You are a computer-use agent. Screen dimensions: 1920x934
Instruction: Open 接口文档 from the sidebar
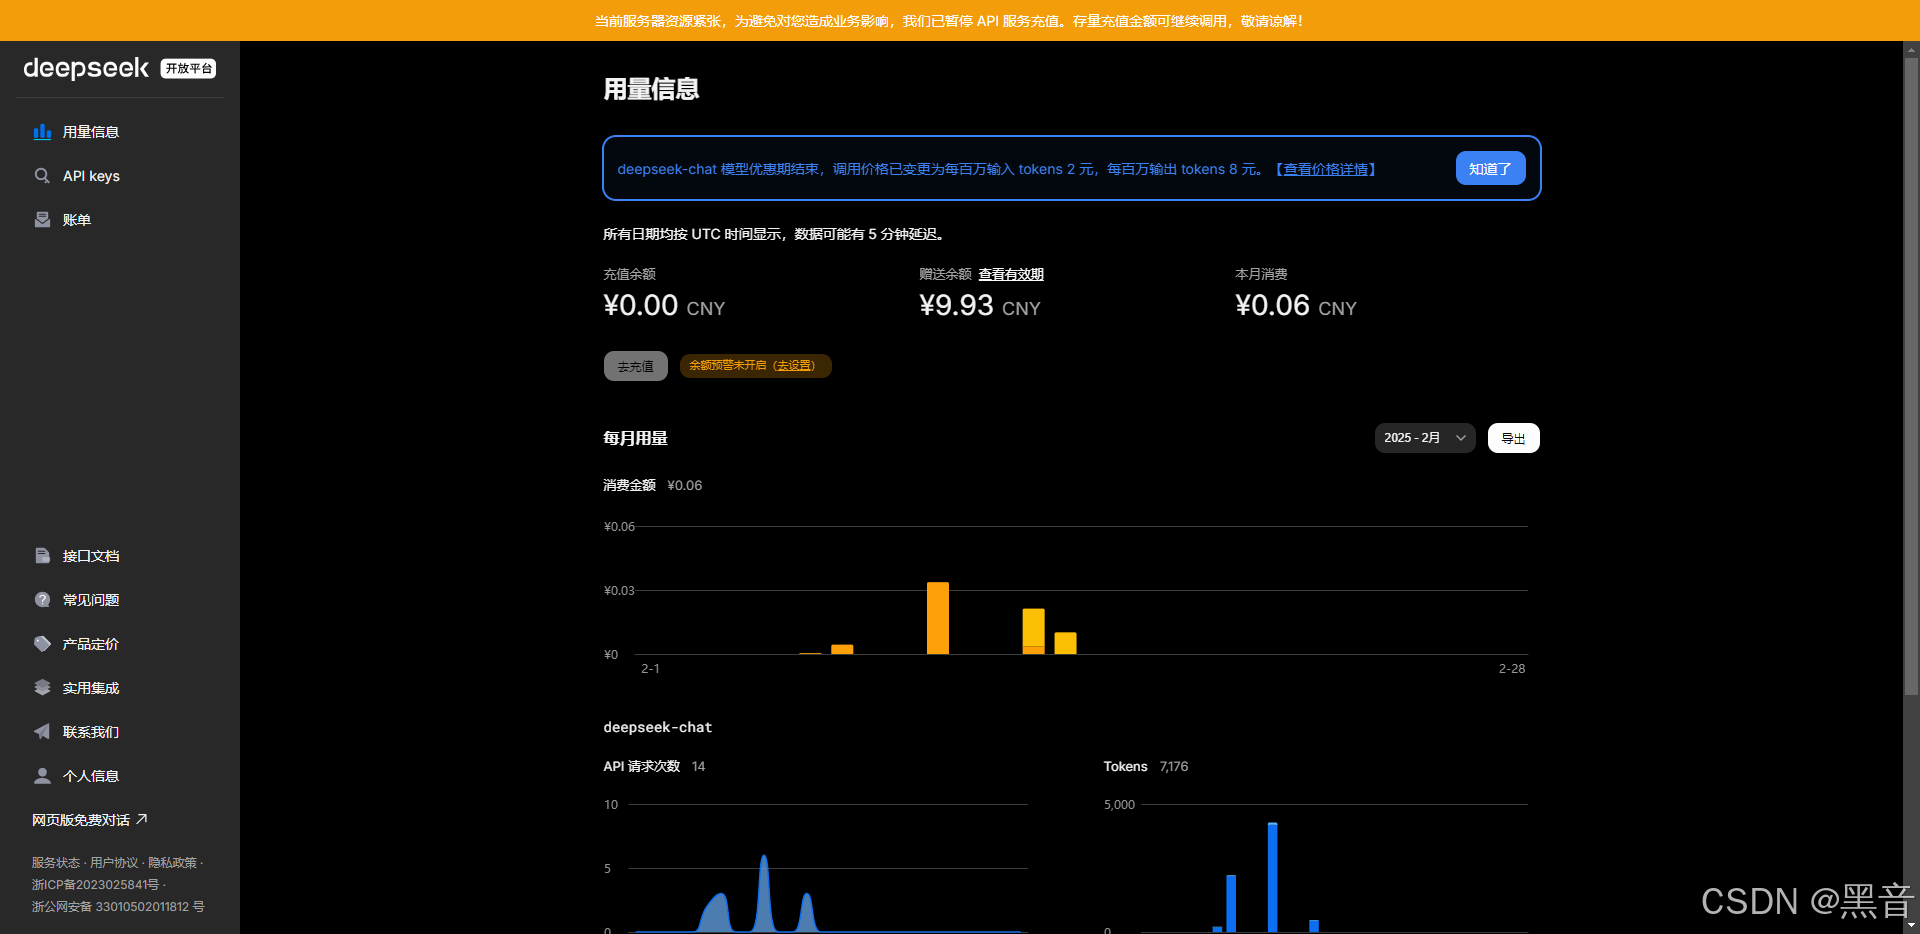(120, 556)
